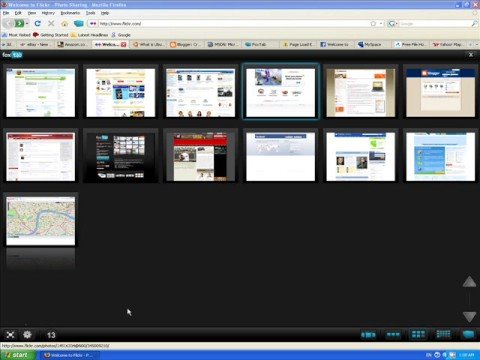Open the History menu
This screenshot has height=360, width=480.
[x=48, y=13]
